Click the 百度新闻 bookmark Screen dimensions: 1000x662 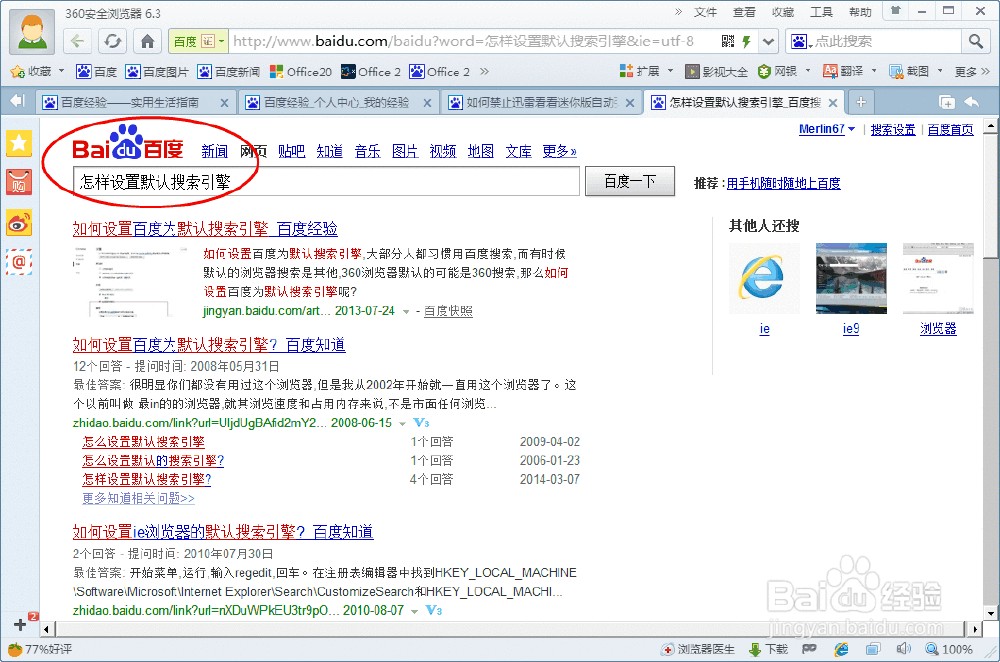click(x=228, y=71)
